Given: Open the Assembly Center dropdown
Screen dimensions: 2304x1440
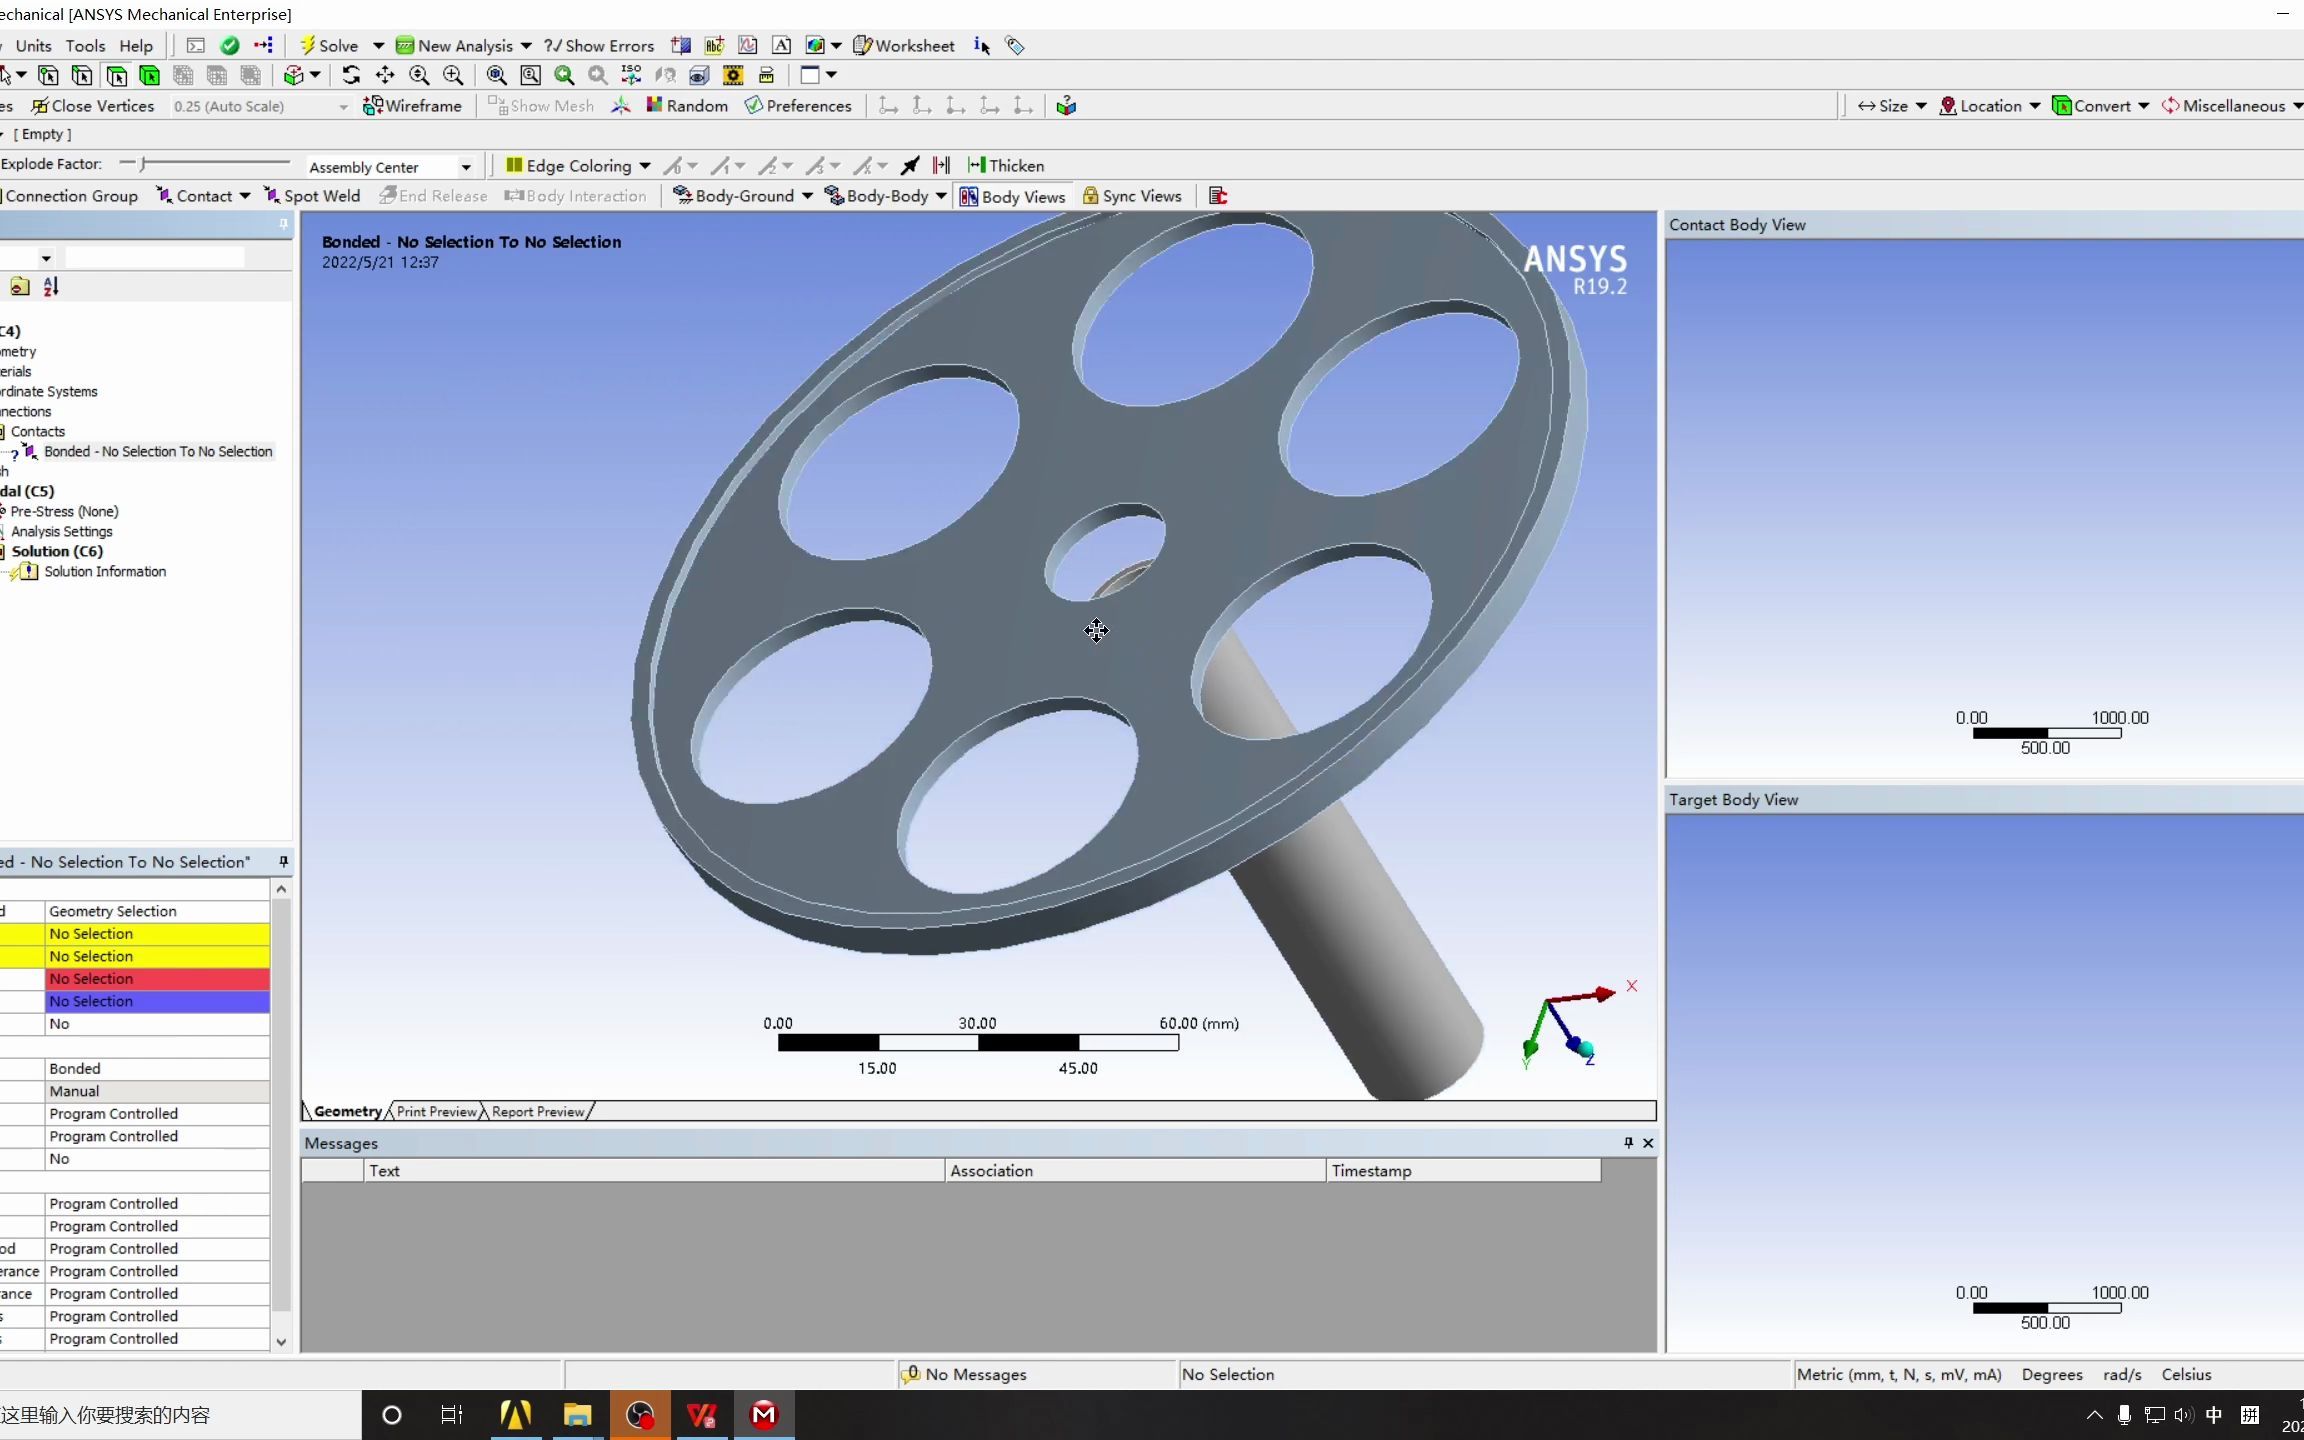Looking at the screenshot, I should 465,167.
